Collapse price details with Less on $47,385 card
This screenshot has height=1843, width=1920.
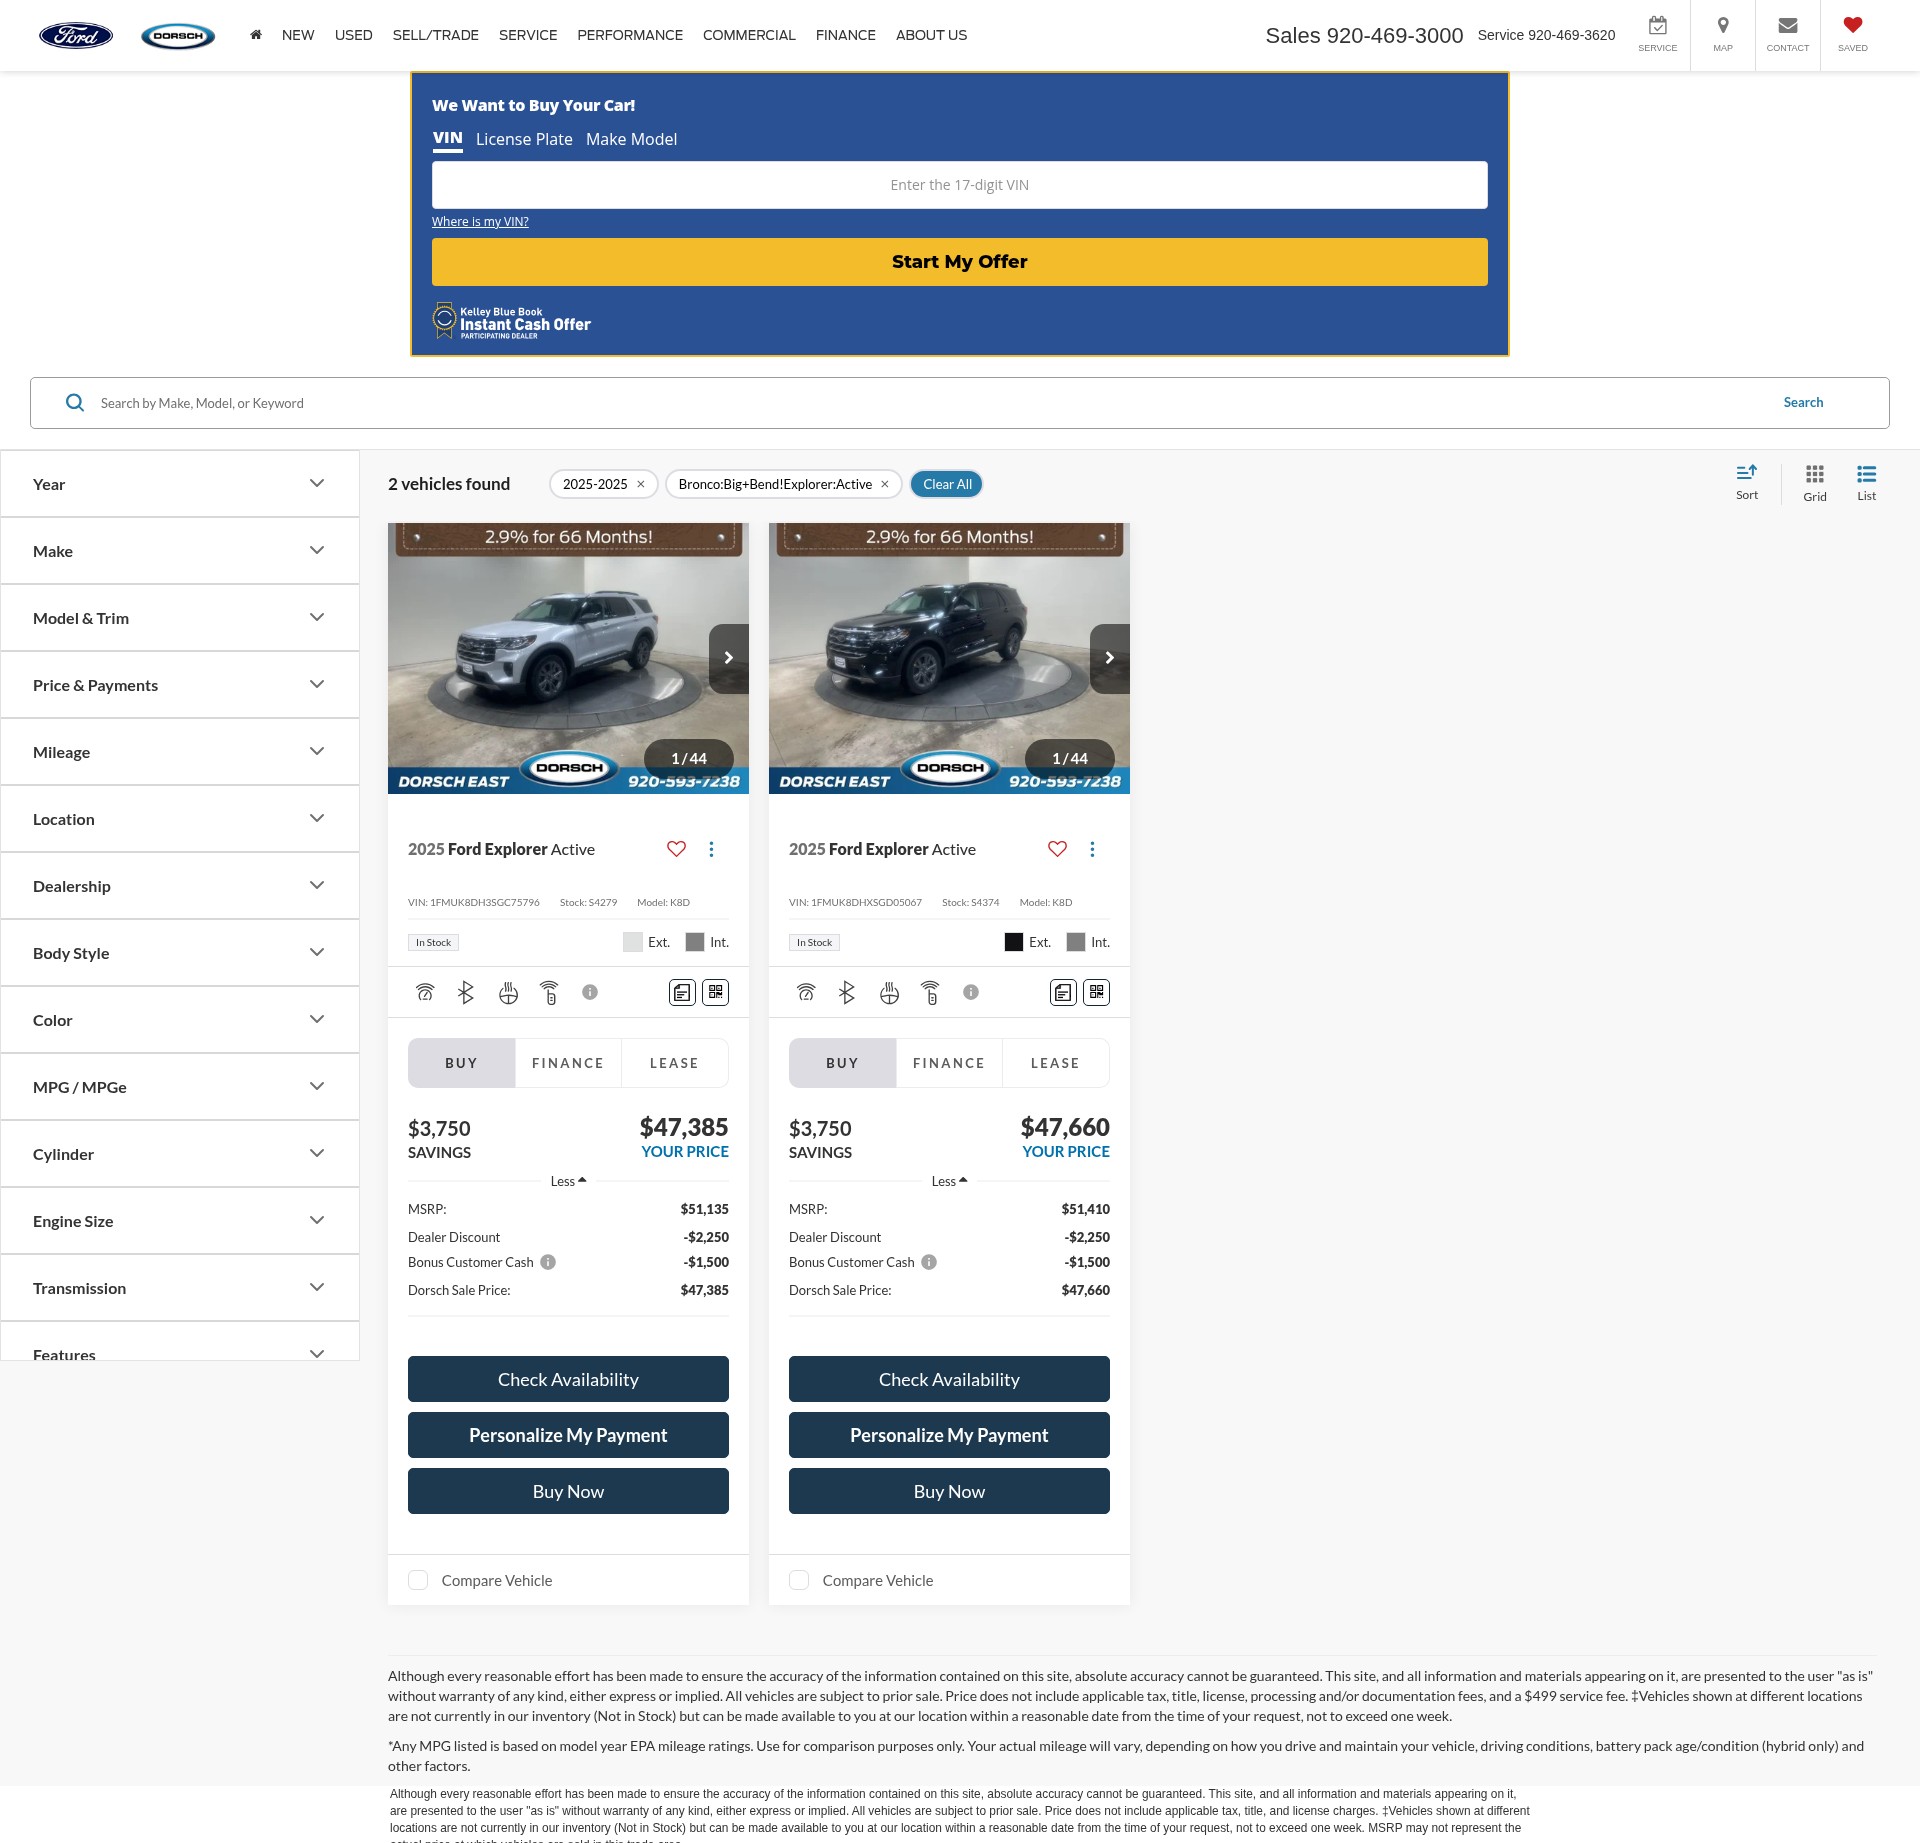[568, 1181]
